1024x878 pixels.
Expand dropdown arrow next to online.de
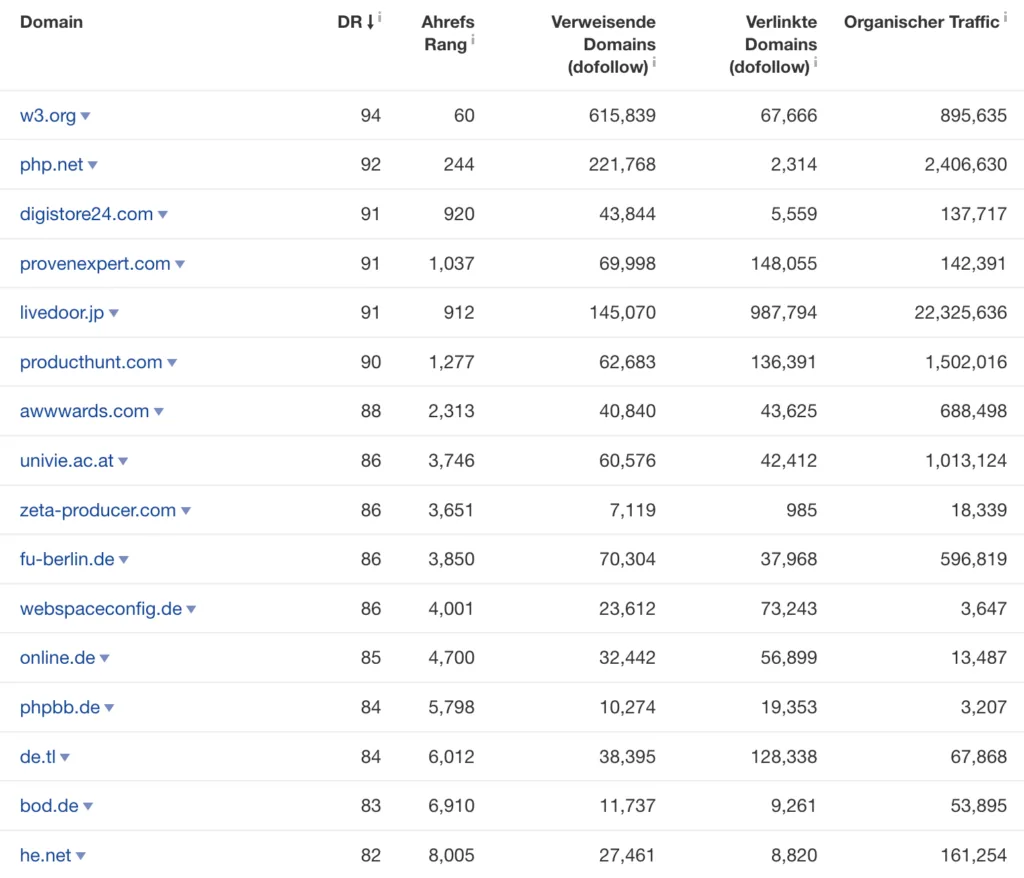pyautogui.click(x=104, y=658)
